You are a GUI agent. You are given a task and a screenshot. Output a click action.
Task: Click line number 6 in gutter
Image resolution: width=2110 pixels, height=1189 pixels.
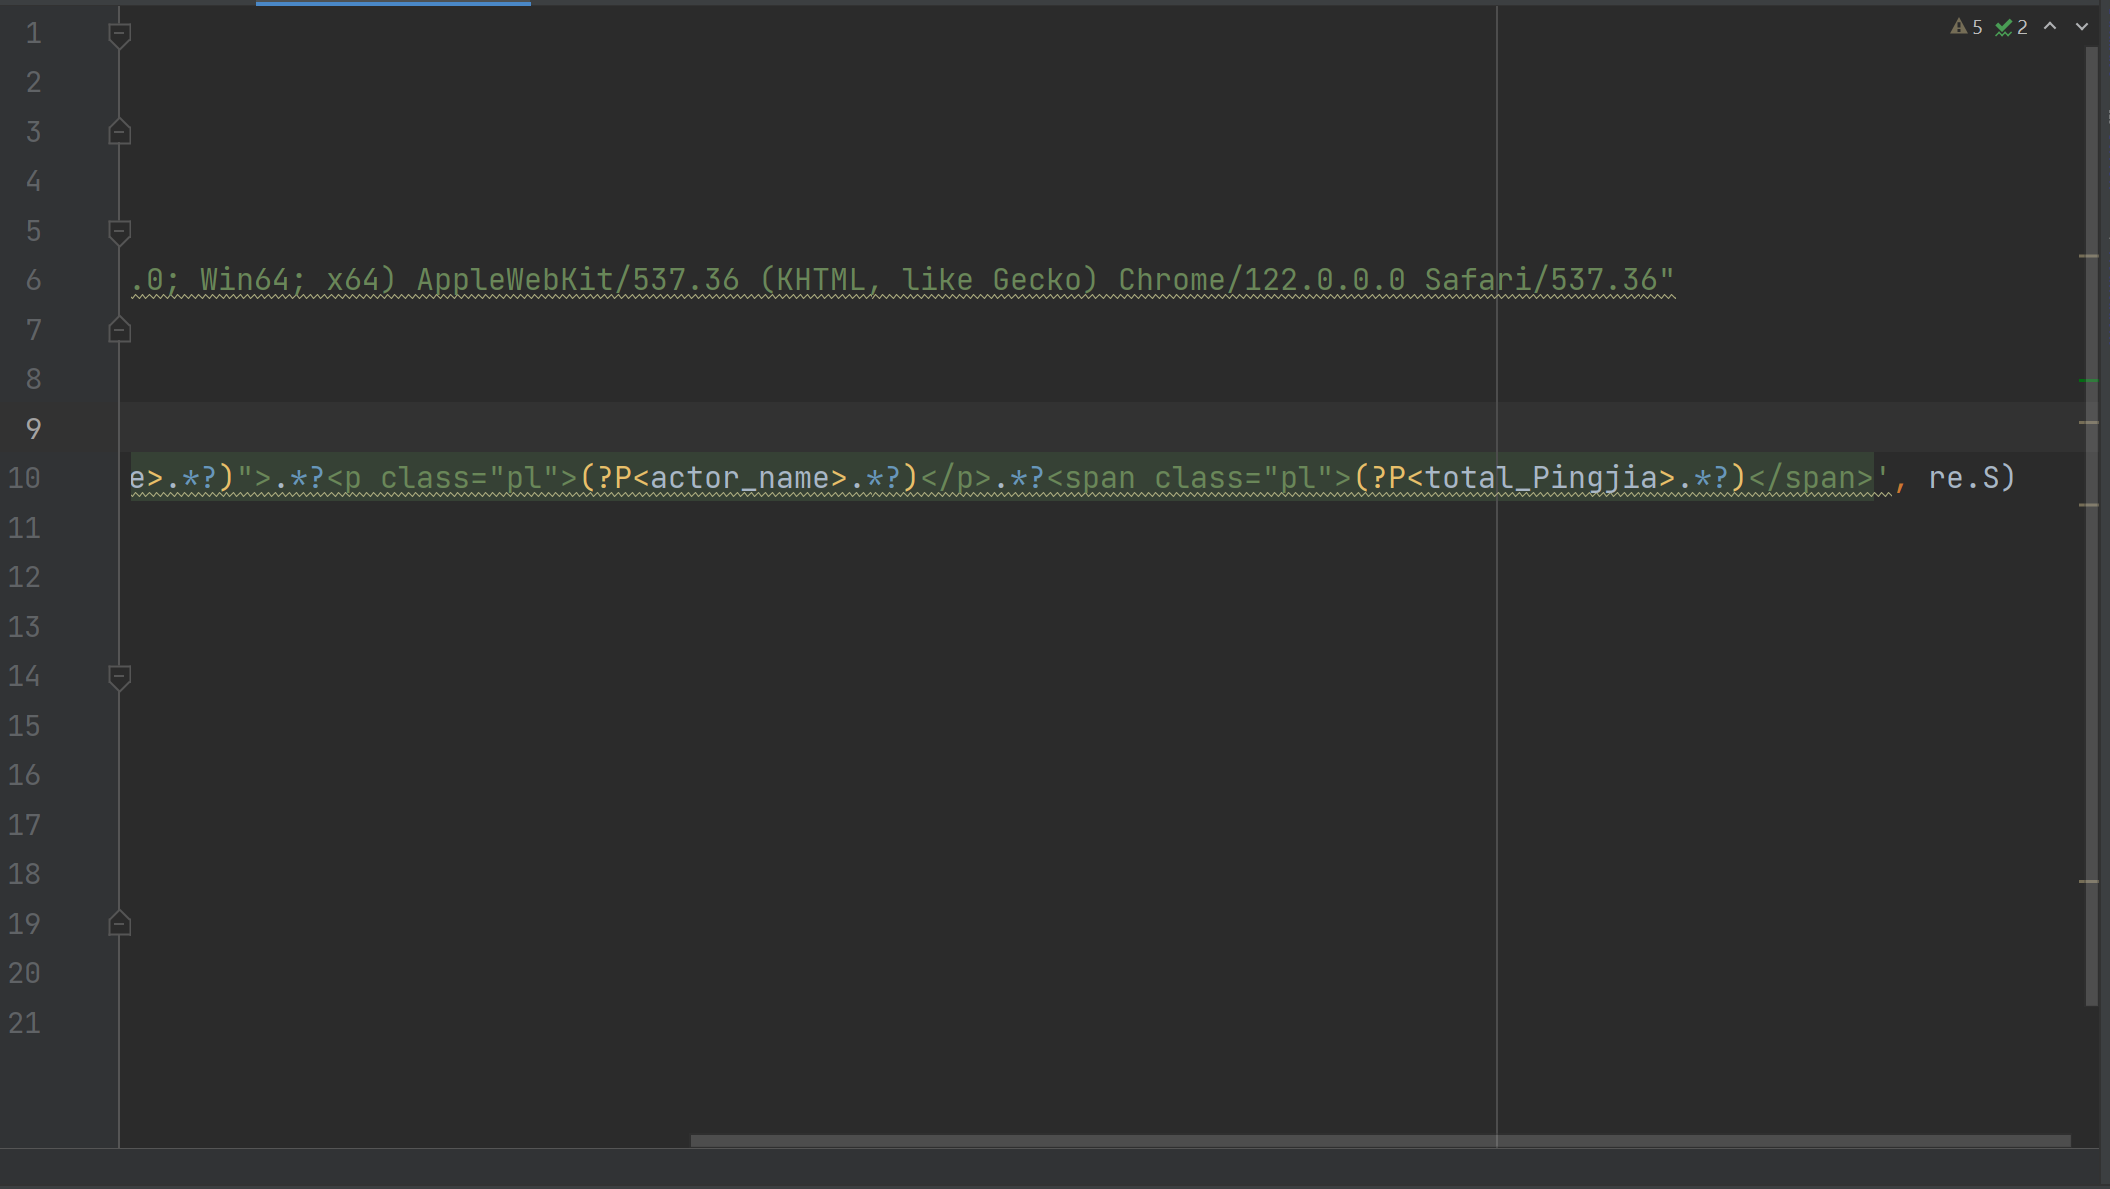[x=33, y=280]
